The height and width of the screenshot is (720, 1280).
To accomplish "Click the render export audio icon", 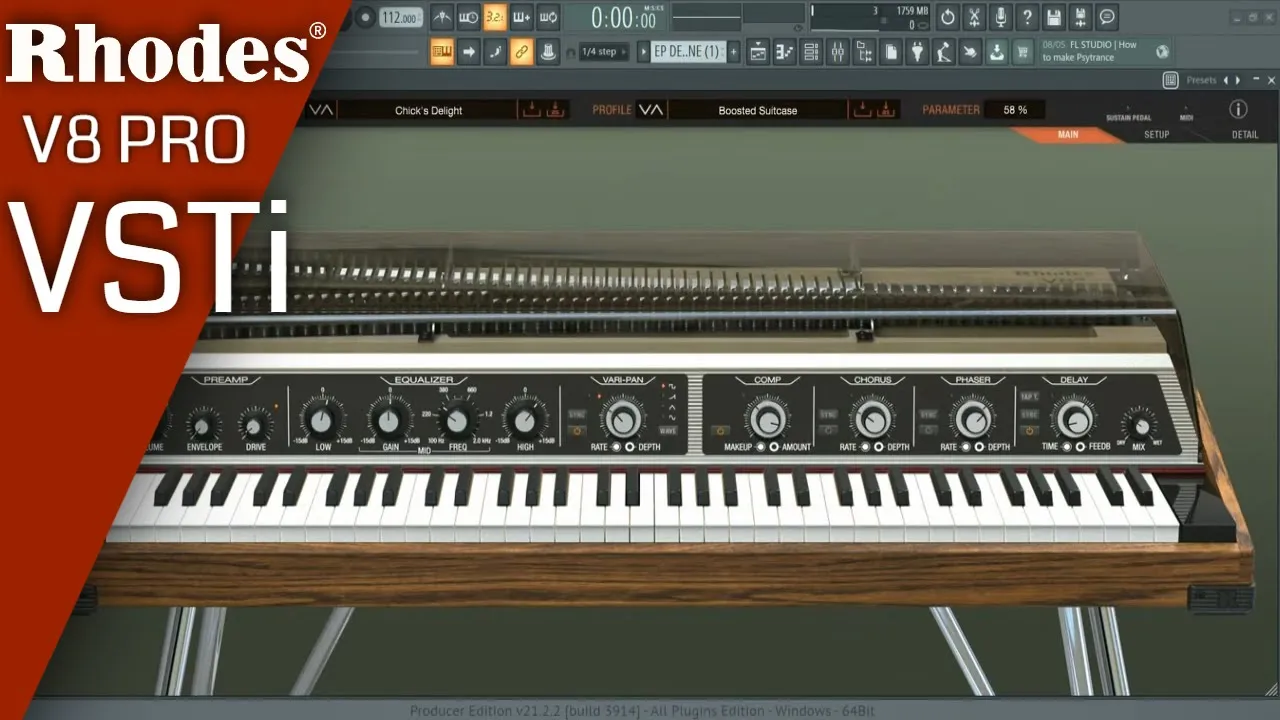I will pyautogui.click(x=1080, y=17).
